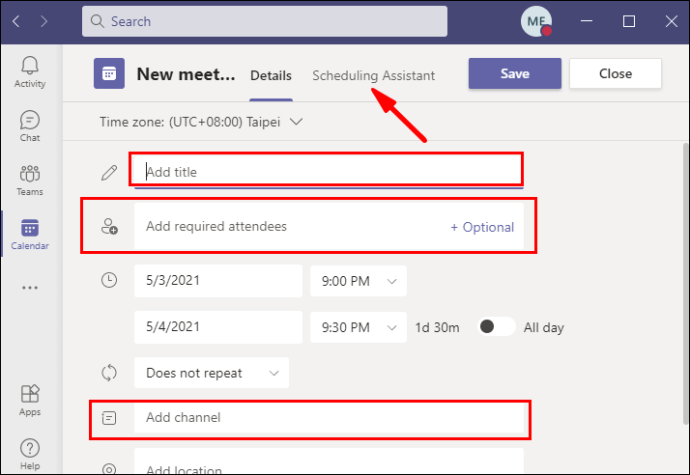
Task: Open the Does not repeat dropdown
Action: coord(211,373)
